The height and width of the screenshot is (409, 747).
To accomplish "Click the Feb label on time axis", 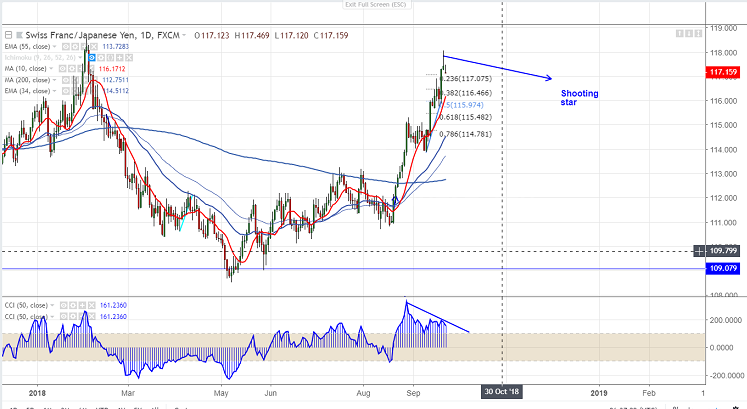I will [649, 393].
